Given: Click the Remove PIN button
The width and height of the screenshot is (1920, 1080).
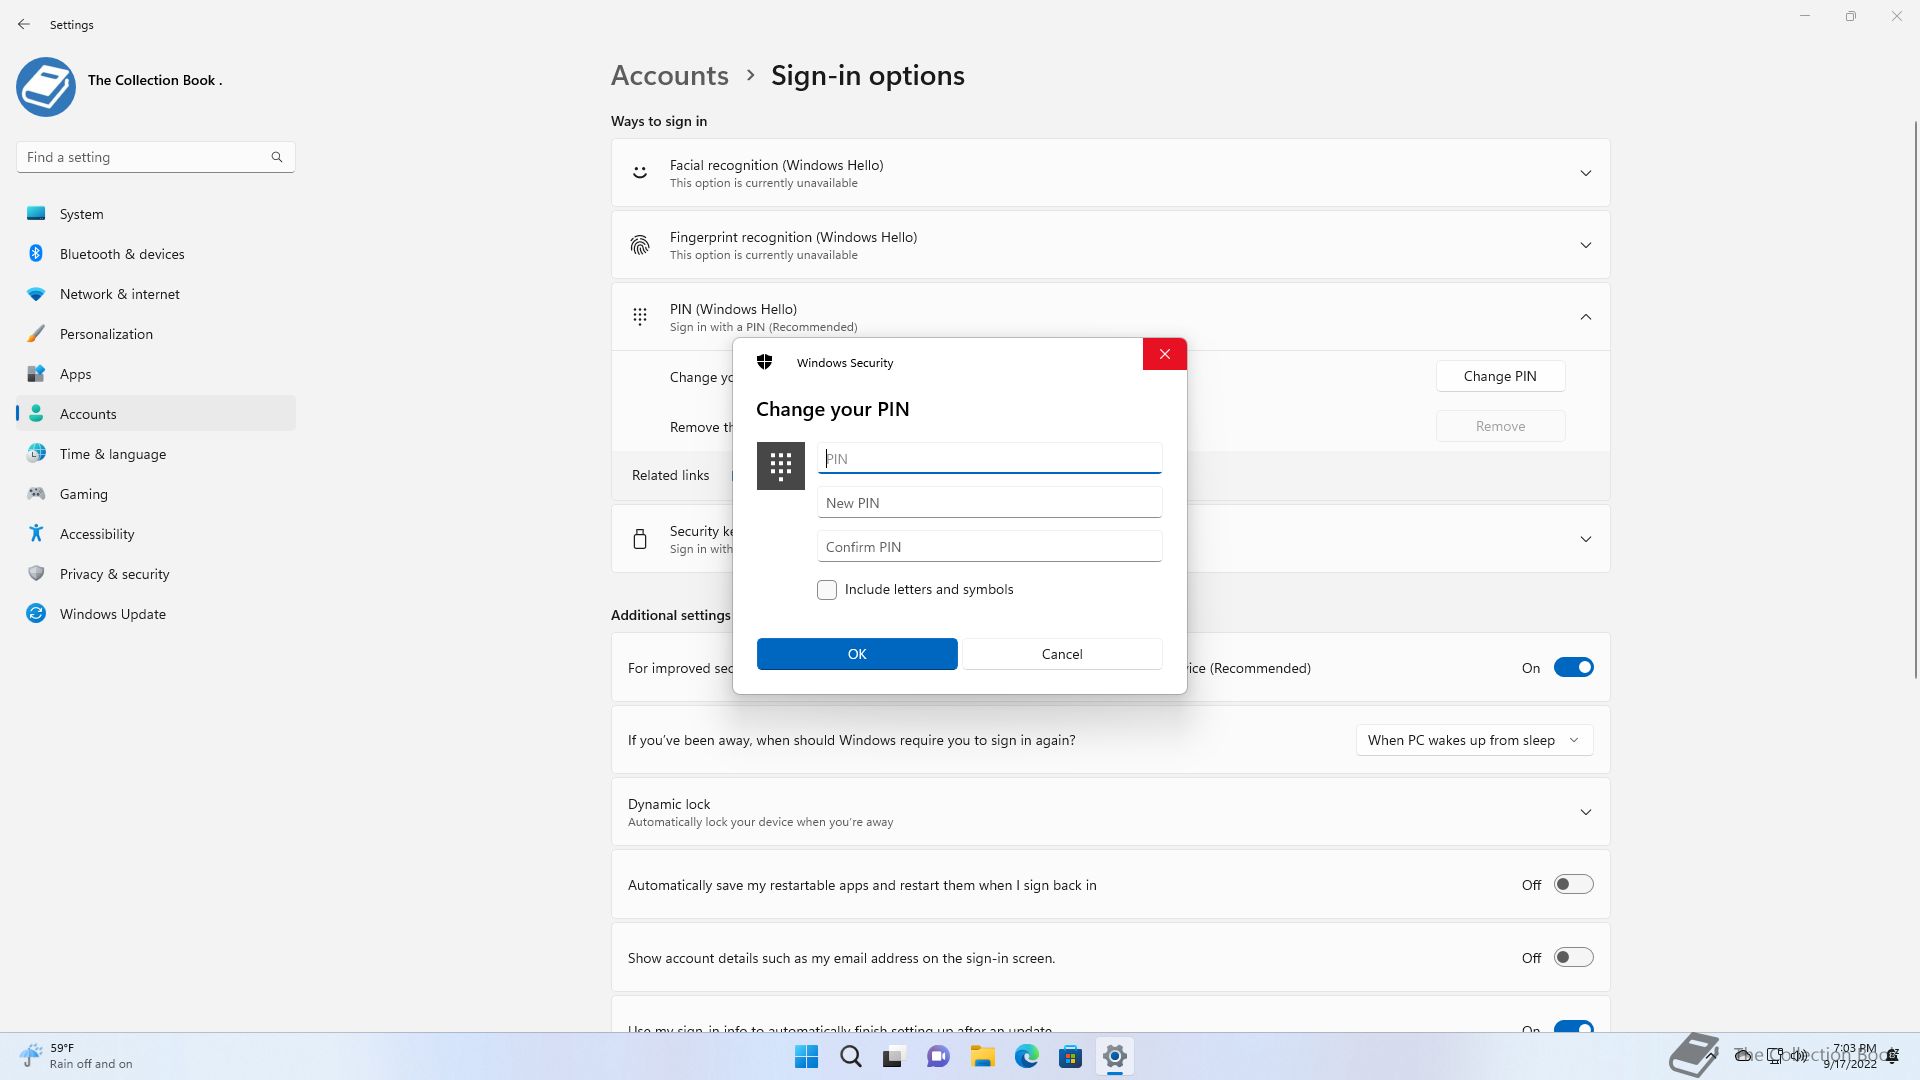Looking at the screenshot, I should [x=1500, y=426].
